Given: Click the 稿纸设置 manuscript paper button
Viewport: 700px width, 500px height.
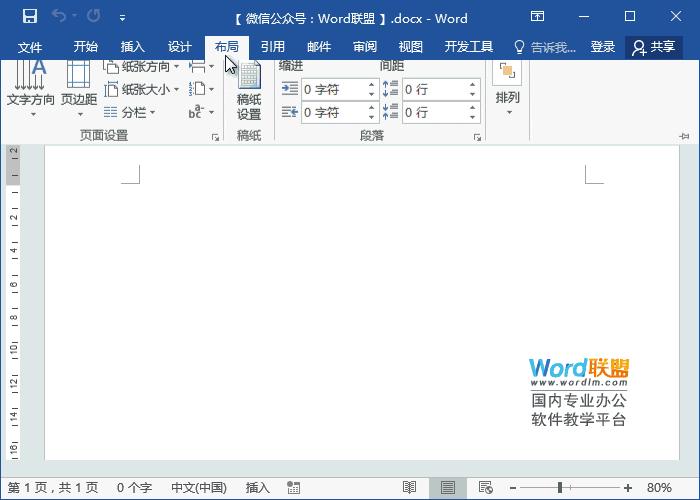Looking at the screenshot, I should click(x=249, y=91).
